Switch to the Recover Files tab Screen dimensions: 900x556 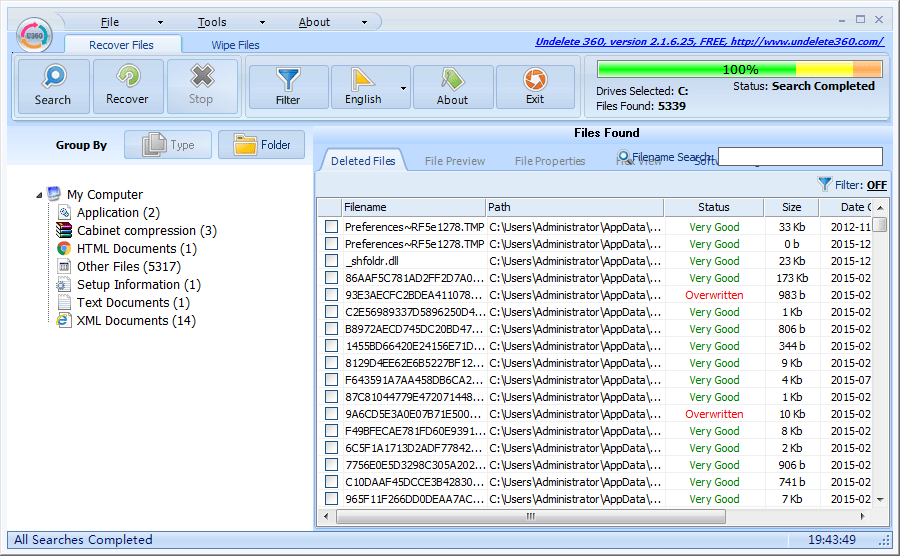click(122, 45)
